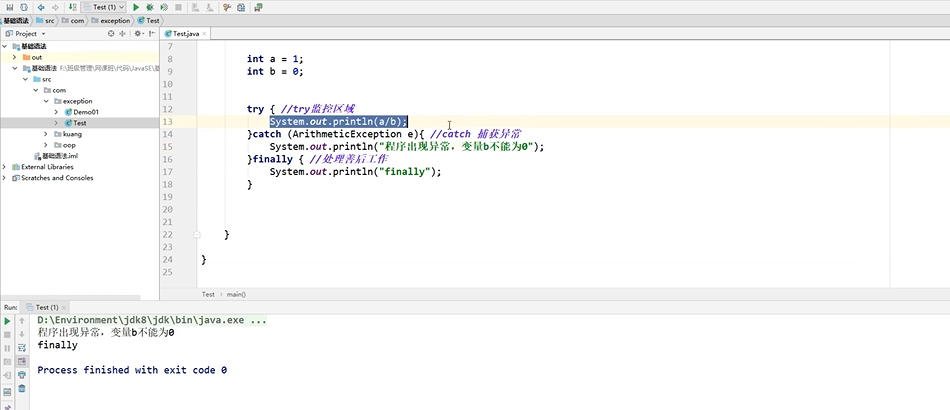Click Test in the editor bottom breadcrumb
950x410 pixels.
[x=208, y=294]
